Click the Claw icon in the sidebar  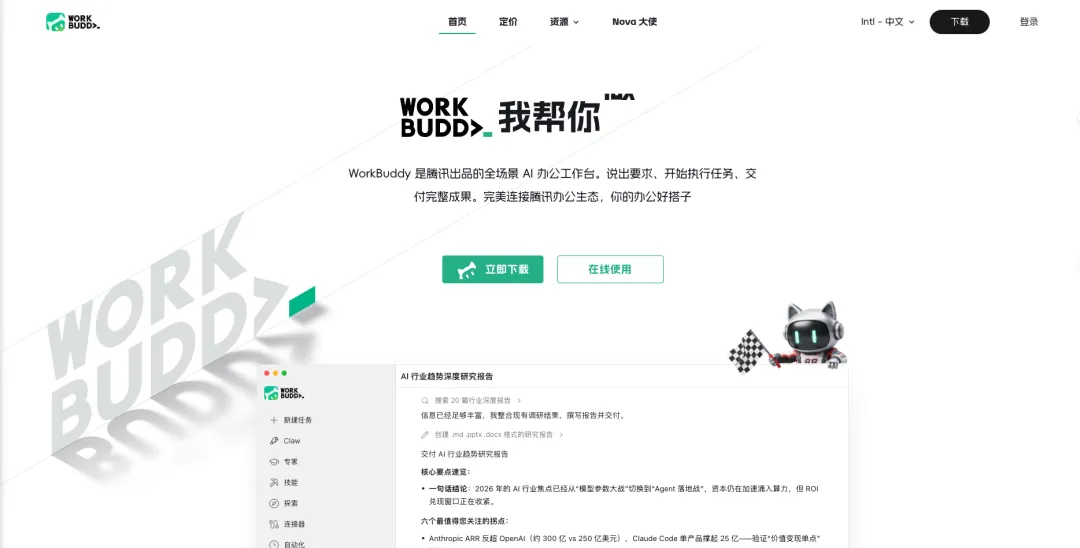[x=273, y=441]
